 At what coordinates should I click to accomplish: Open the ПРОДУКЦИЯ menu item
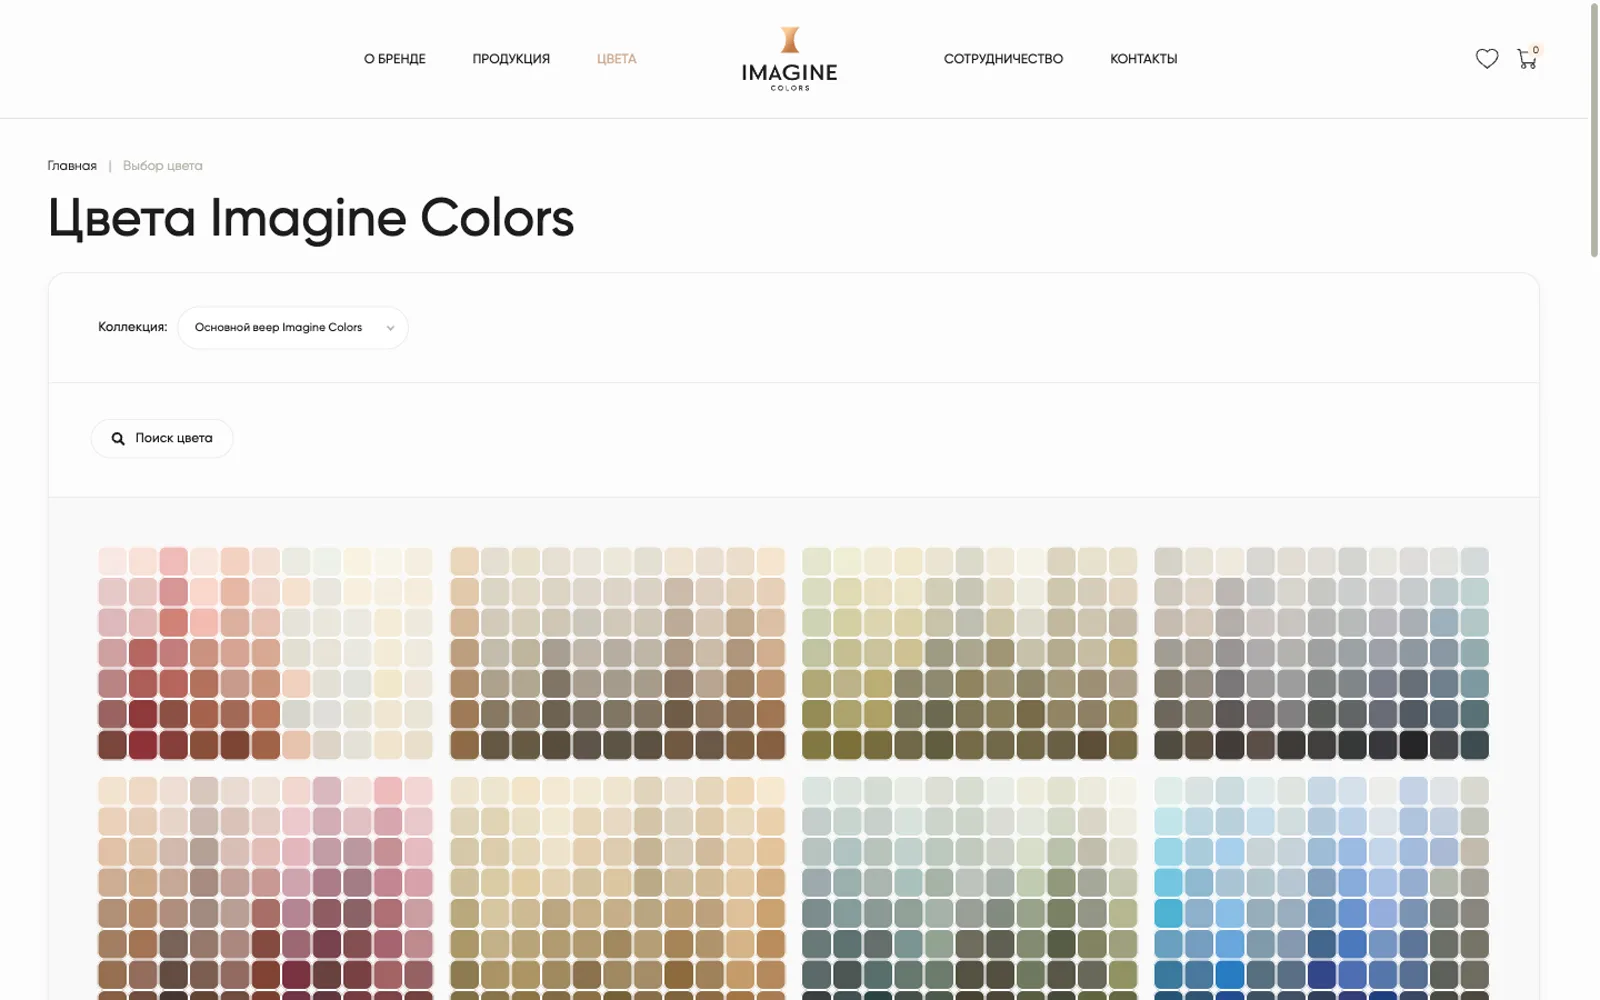click(511, 59)
